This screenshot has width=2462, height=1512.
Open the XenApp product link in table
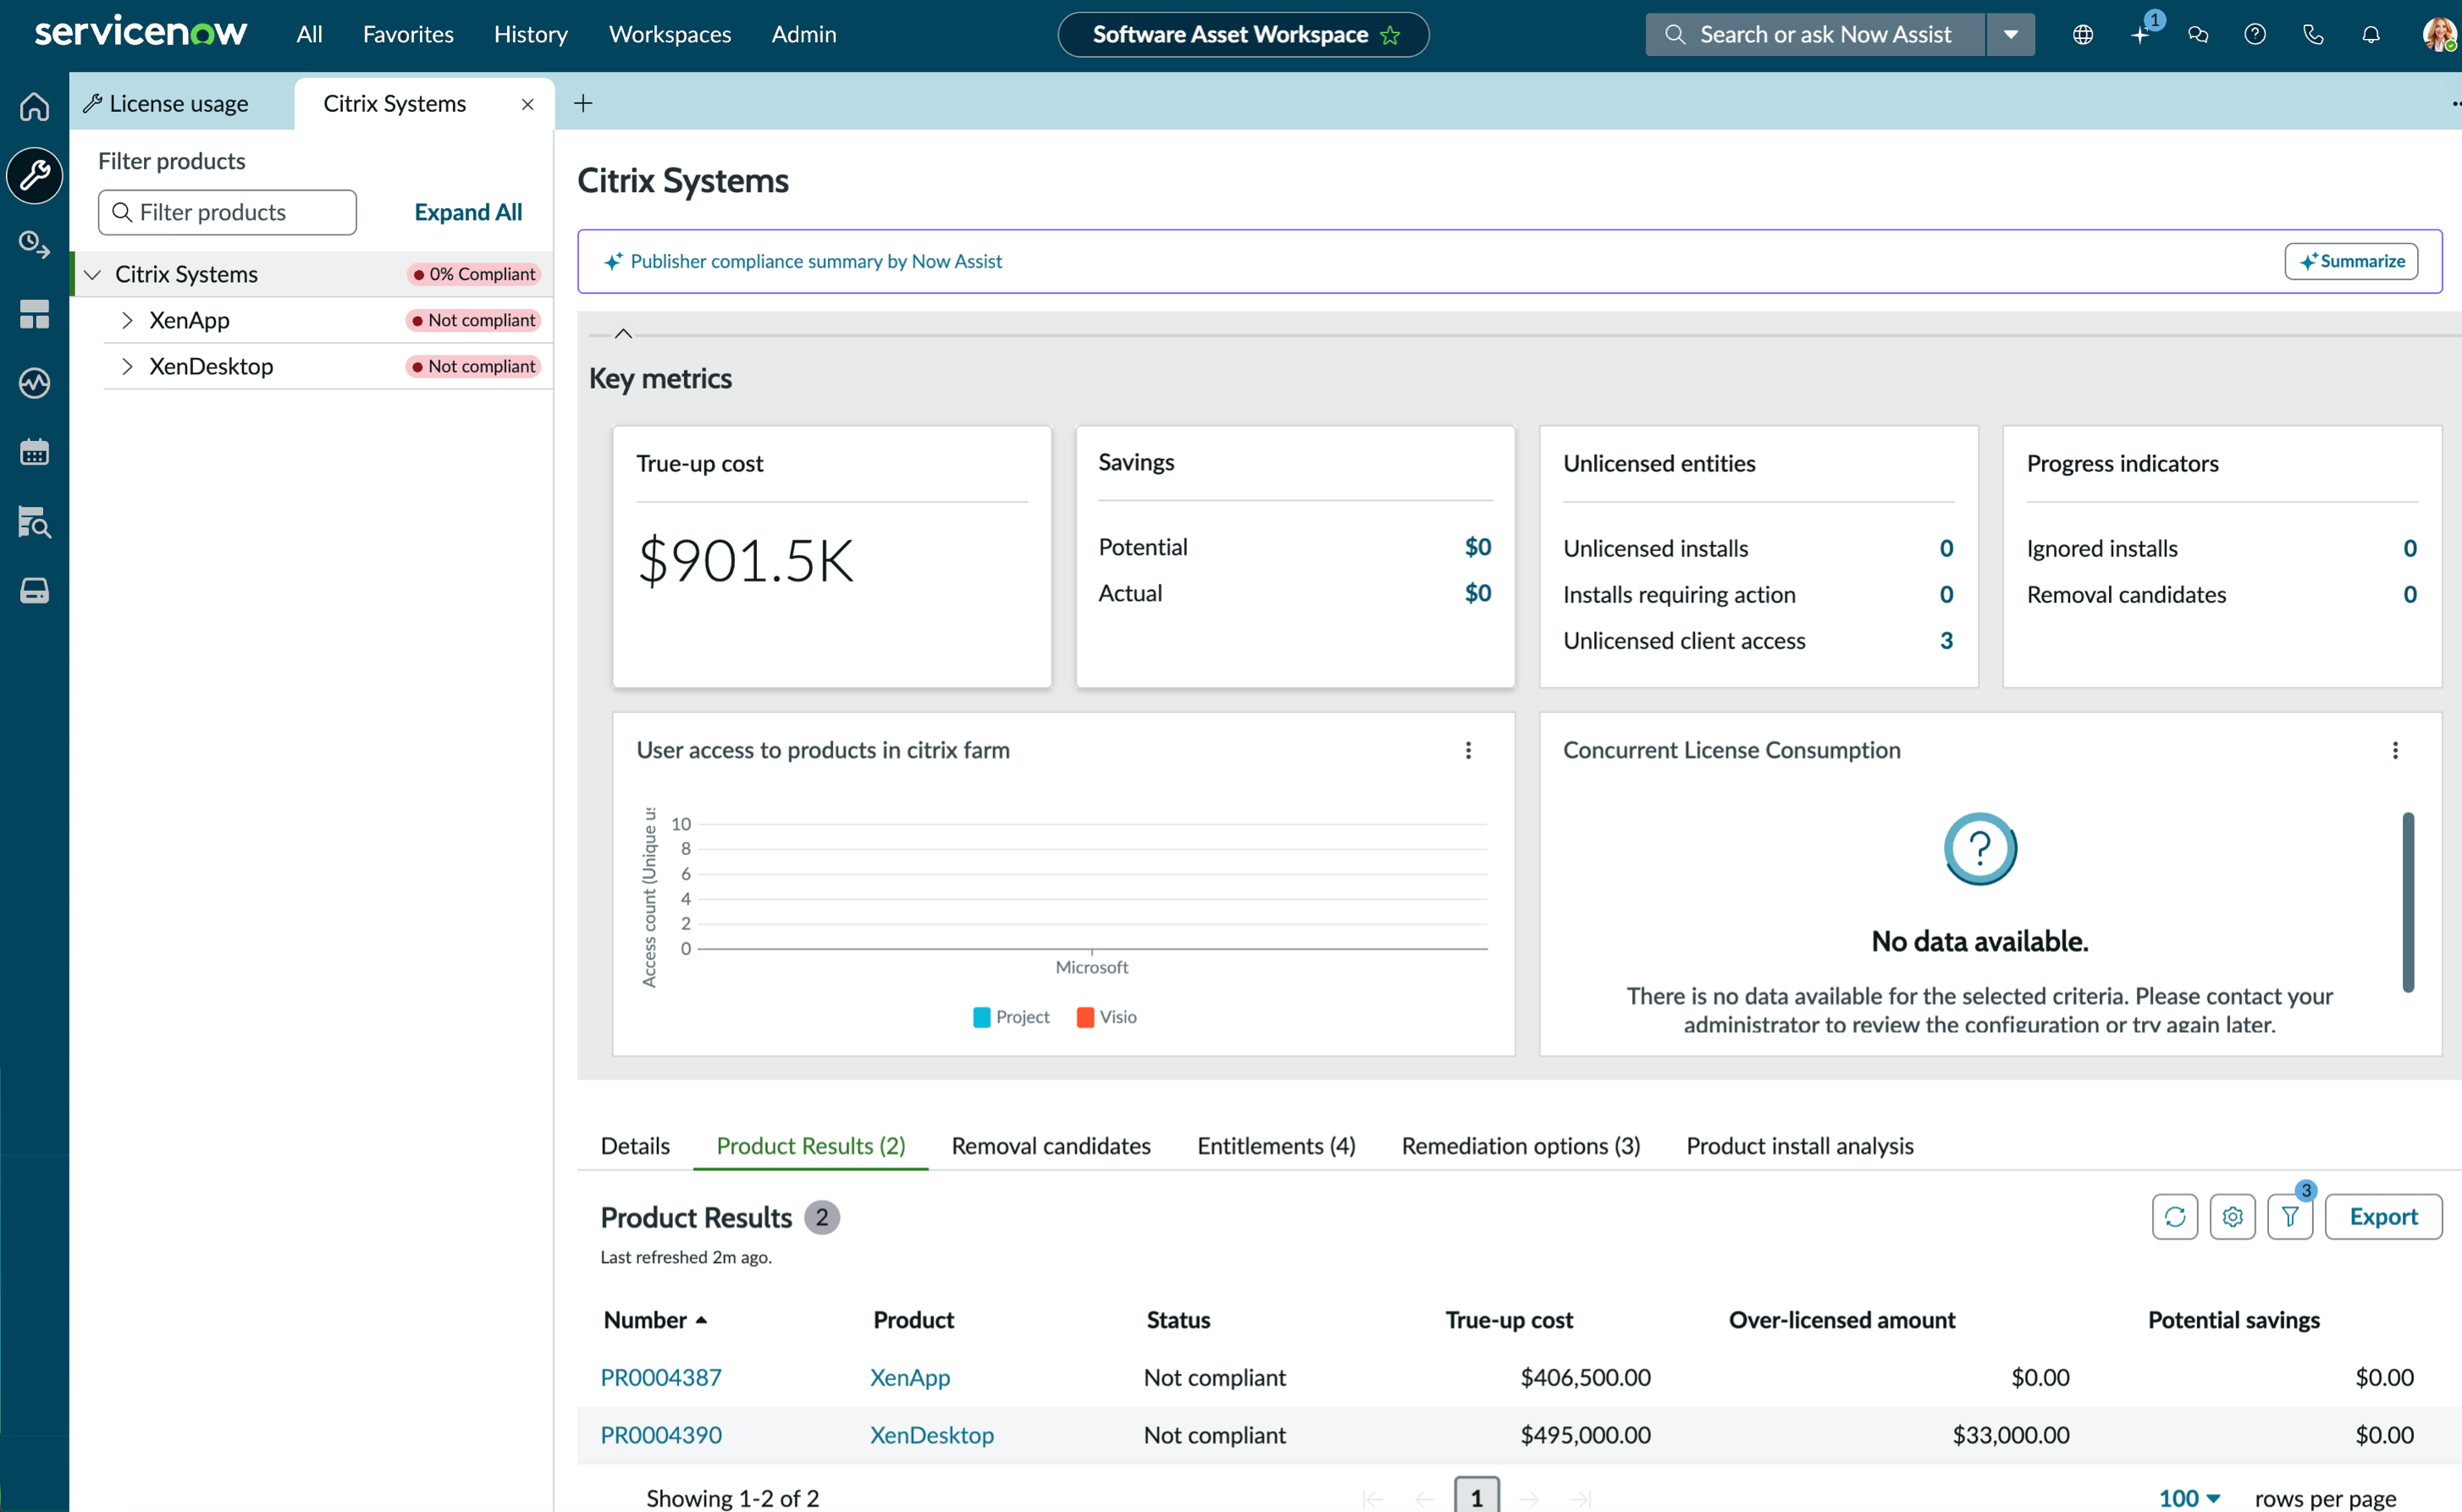(910, 1377)
